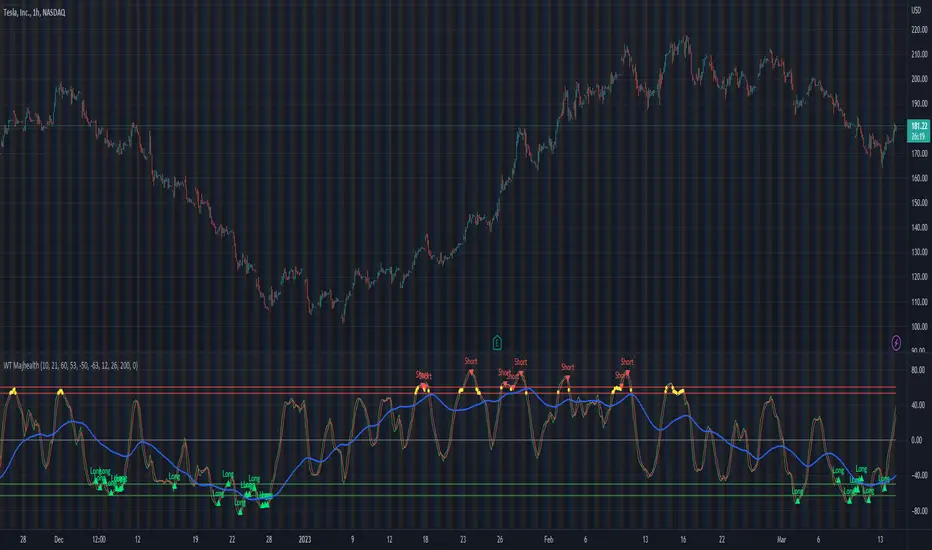Viewport: 932px width, 550px height.
Task: Click the -40.00 indicator scale value
Action: 918,475
